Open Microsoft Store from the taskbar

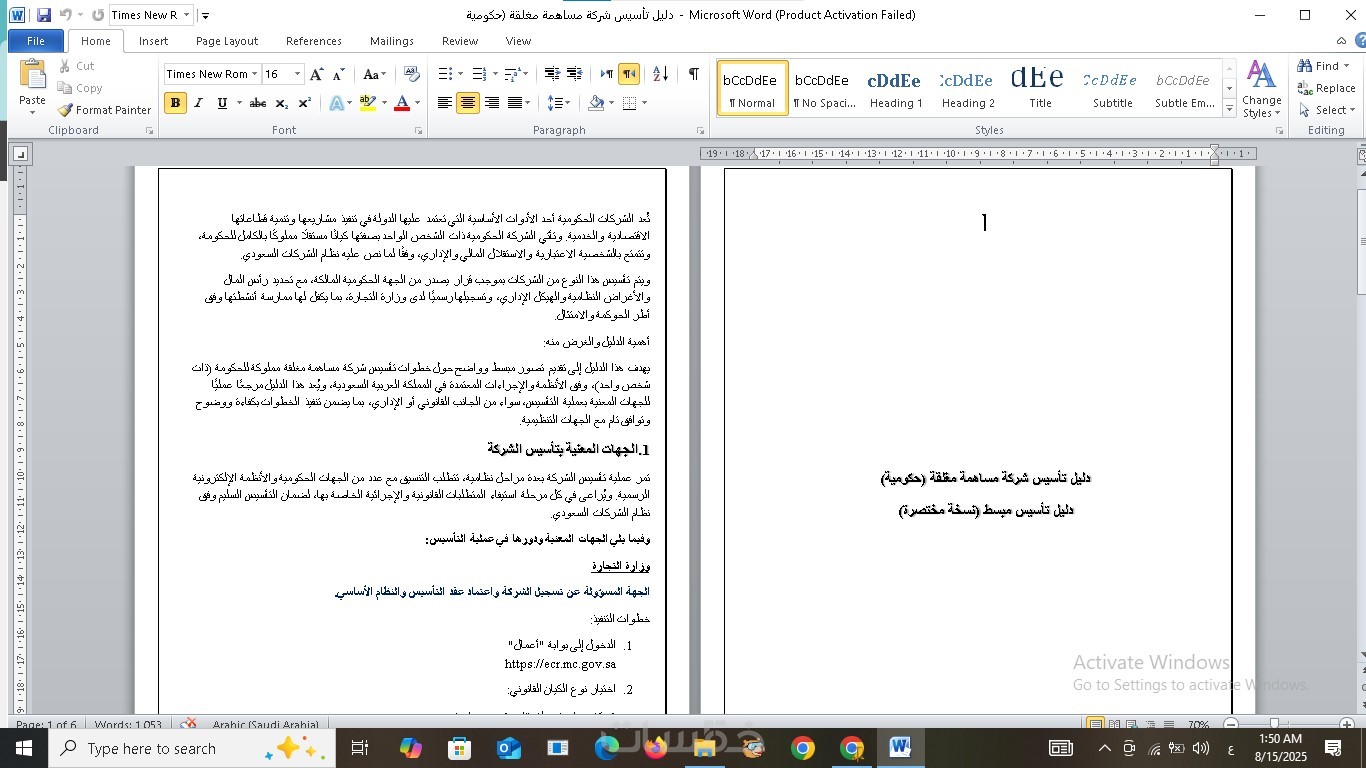(x=459, y=748)
